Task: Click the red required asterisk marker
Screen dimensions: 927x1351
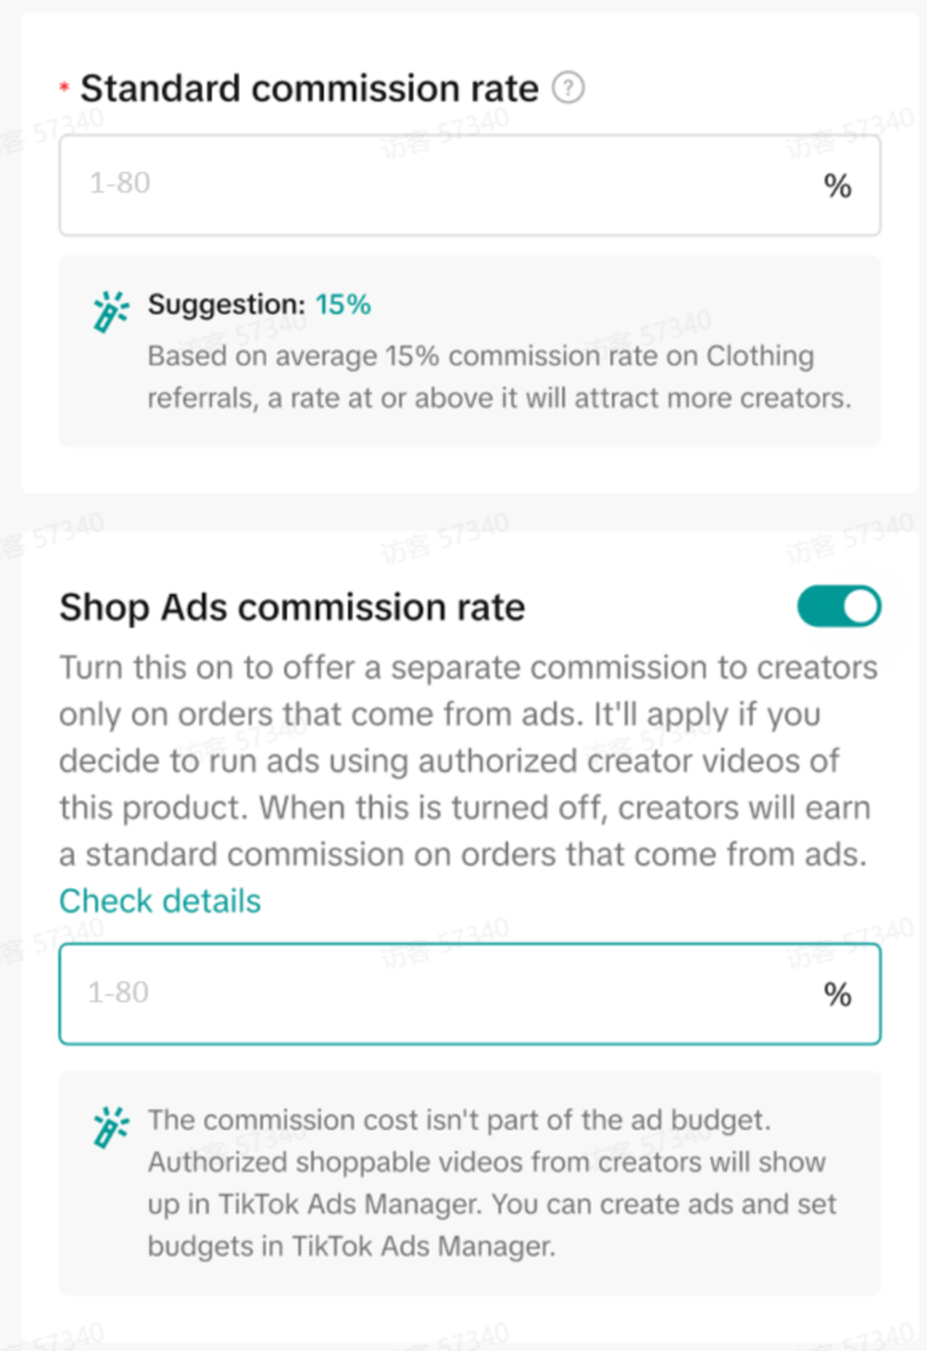Action: (x=64, y=88)
